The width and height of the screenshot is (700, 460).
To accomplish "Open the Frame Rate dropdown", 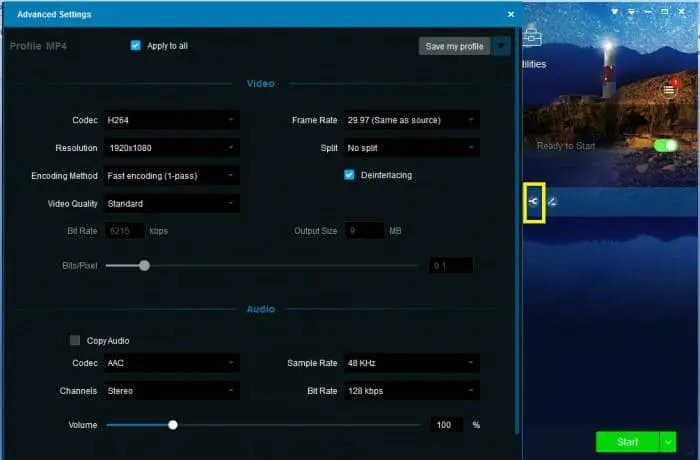I will tap(411, 120).
